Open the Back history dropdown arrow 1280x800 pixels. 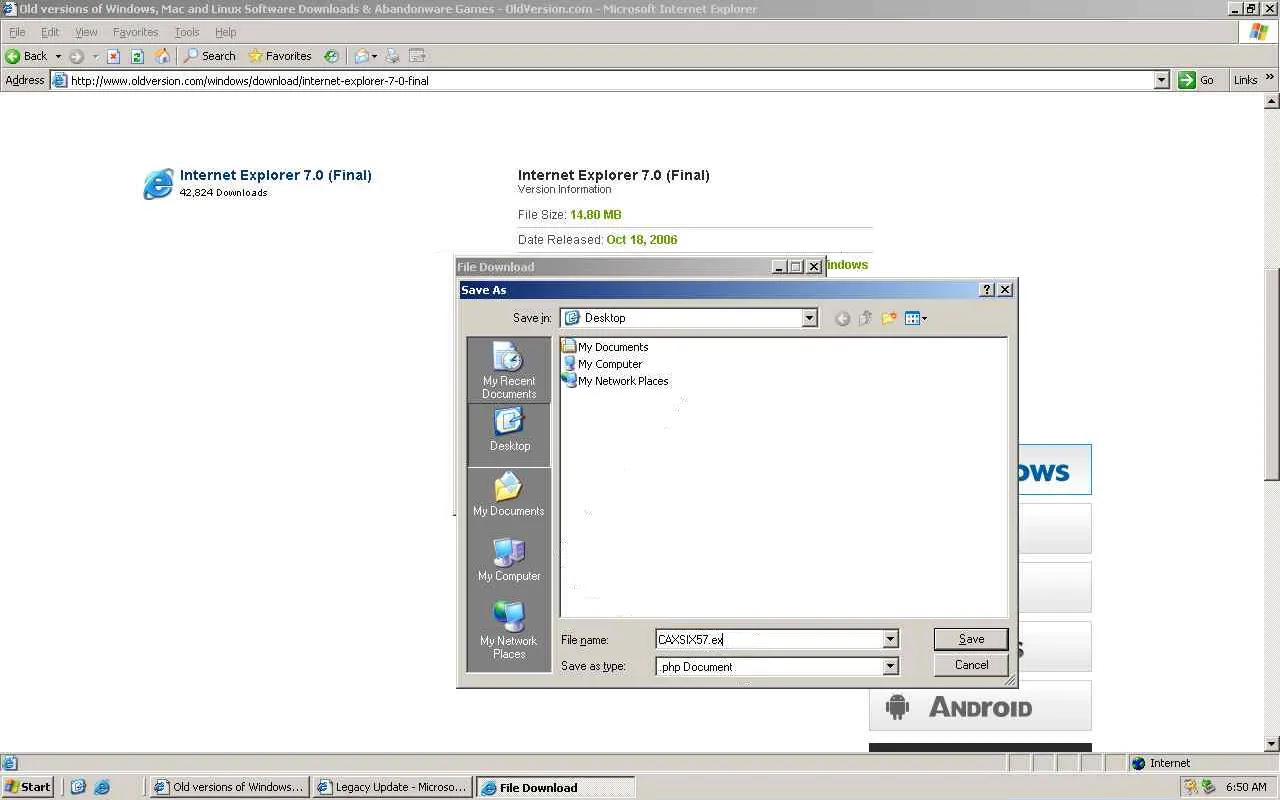coord(58,56)
